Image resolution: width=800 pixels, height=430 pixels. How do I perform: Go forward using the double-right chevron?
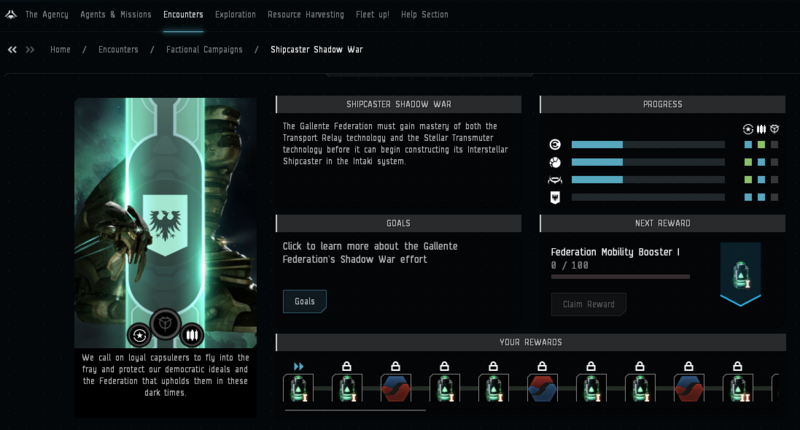tap(30, 49)
